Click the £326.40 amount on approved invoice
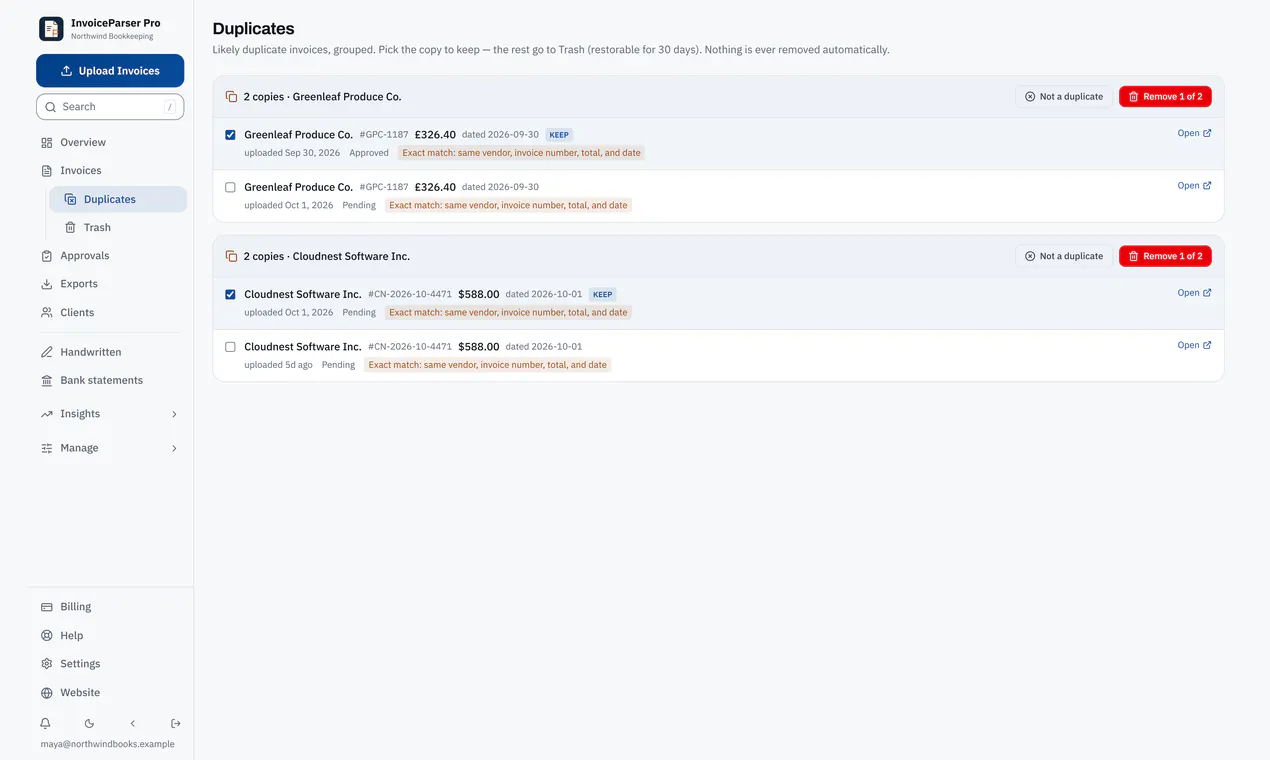The height and width of the screenshot is (760, 1270). 435,134
